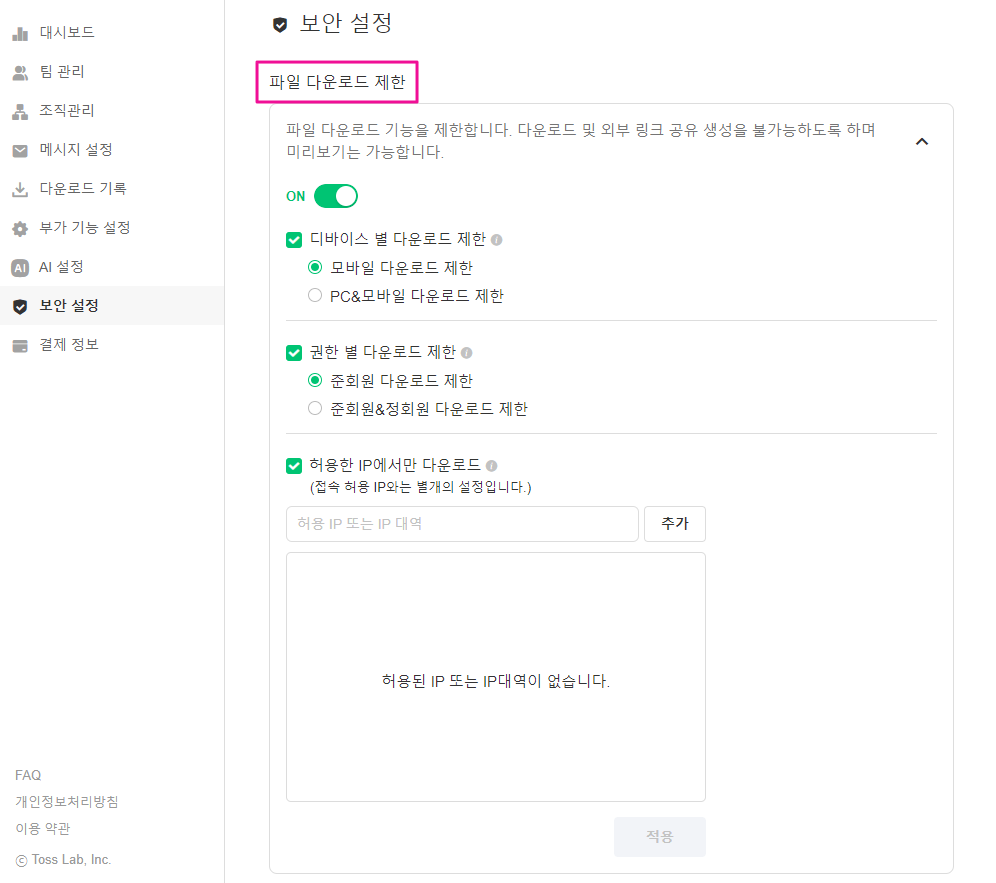Click the 부가 기능 설정 gear icon
This screenshot has height=883, width=996.
tap(20, 228)
